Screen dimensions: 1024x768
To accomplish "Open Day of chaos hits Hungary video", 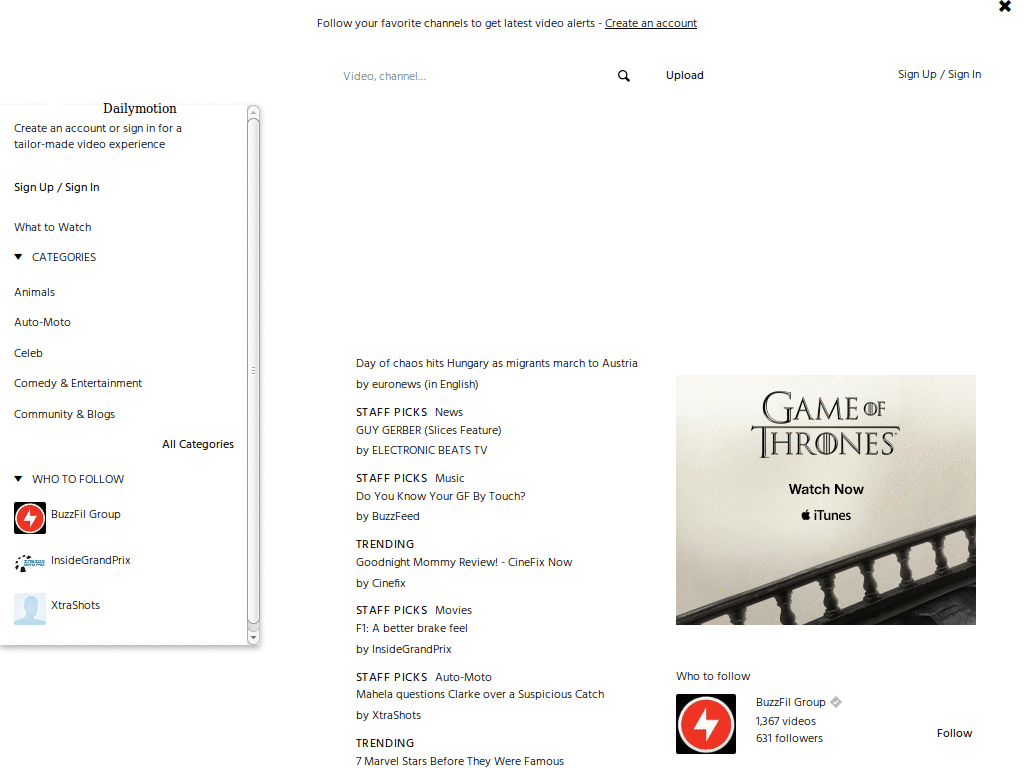I will click(x=496, y=363).
